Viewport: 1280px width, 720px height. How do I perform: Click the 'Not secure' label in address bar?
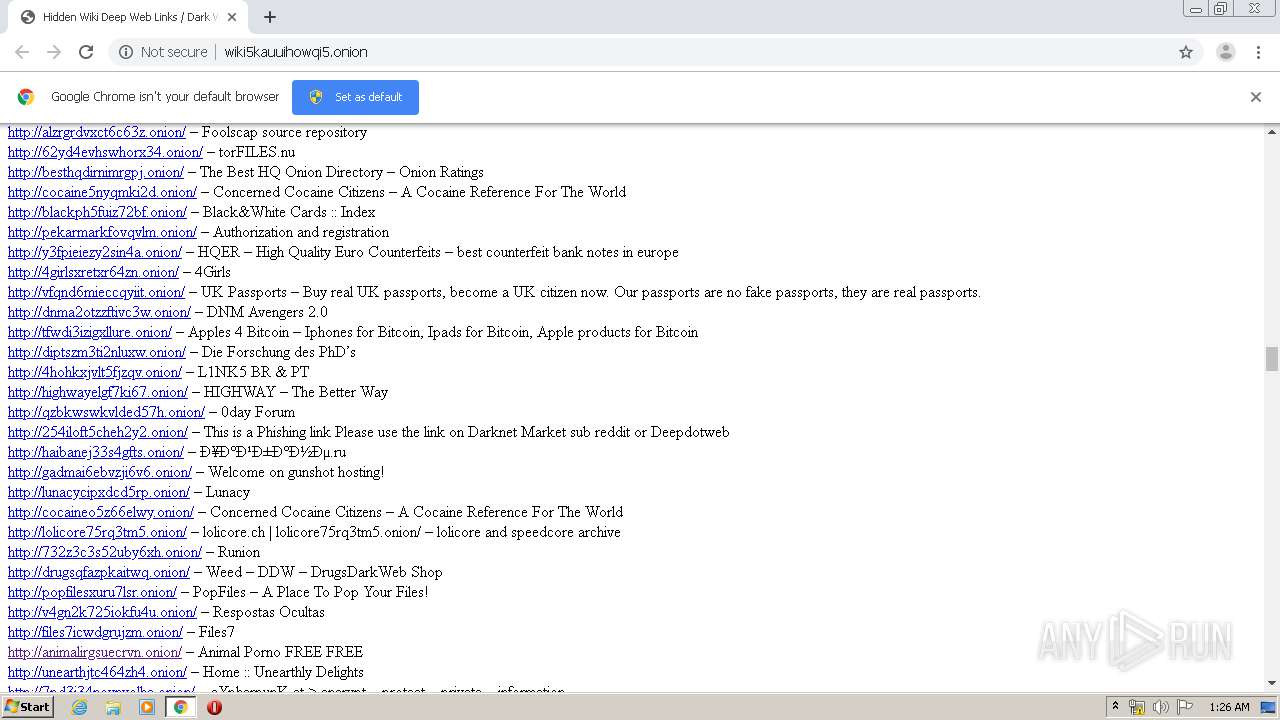174,52
